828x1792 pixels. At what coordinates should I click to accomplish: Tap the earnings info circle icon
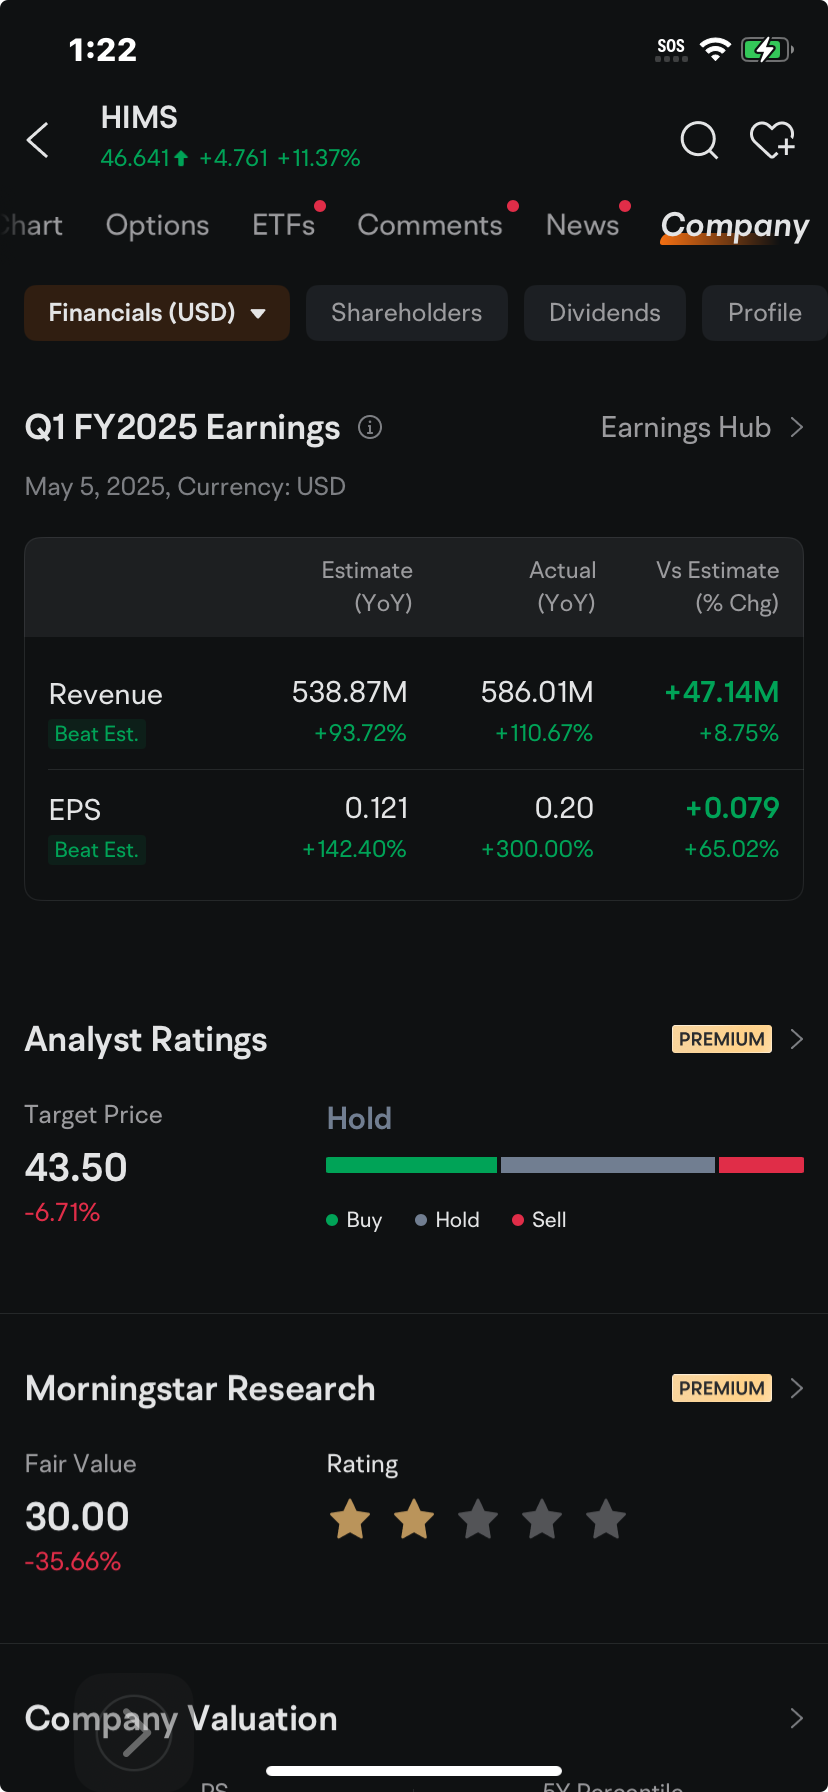click(370, 428)
